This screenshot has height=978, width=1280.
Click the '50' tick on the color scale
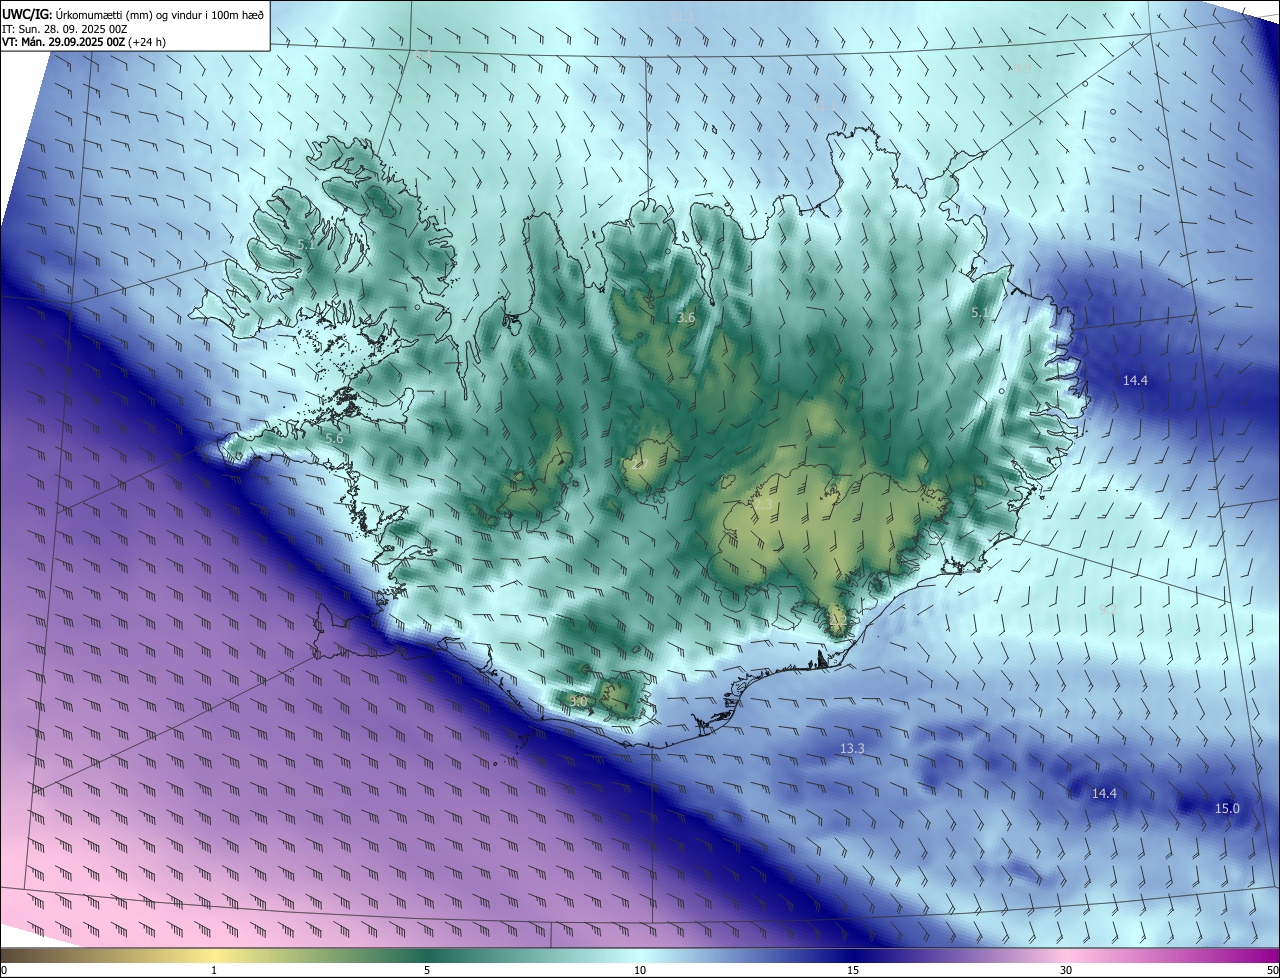(1272, 970)
